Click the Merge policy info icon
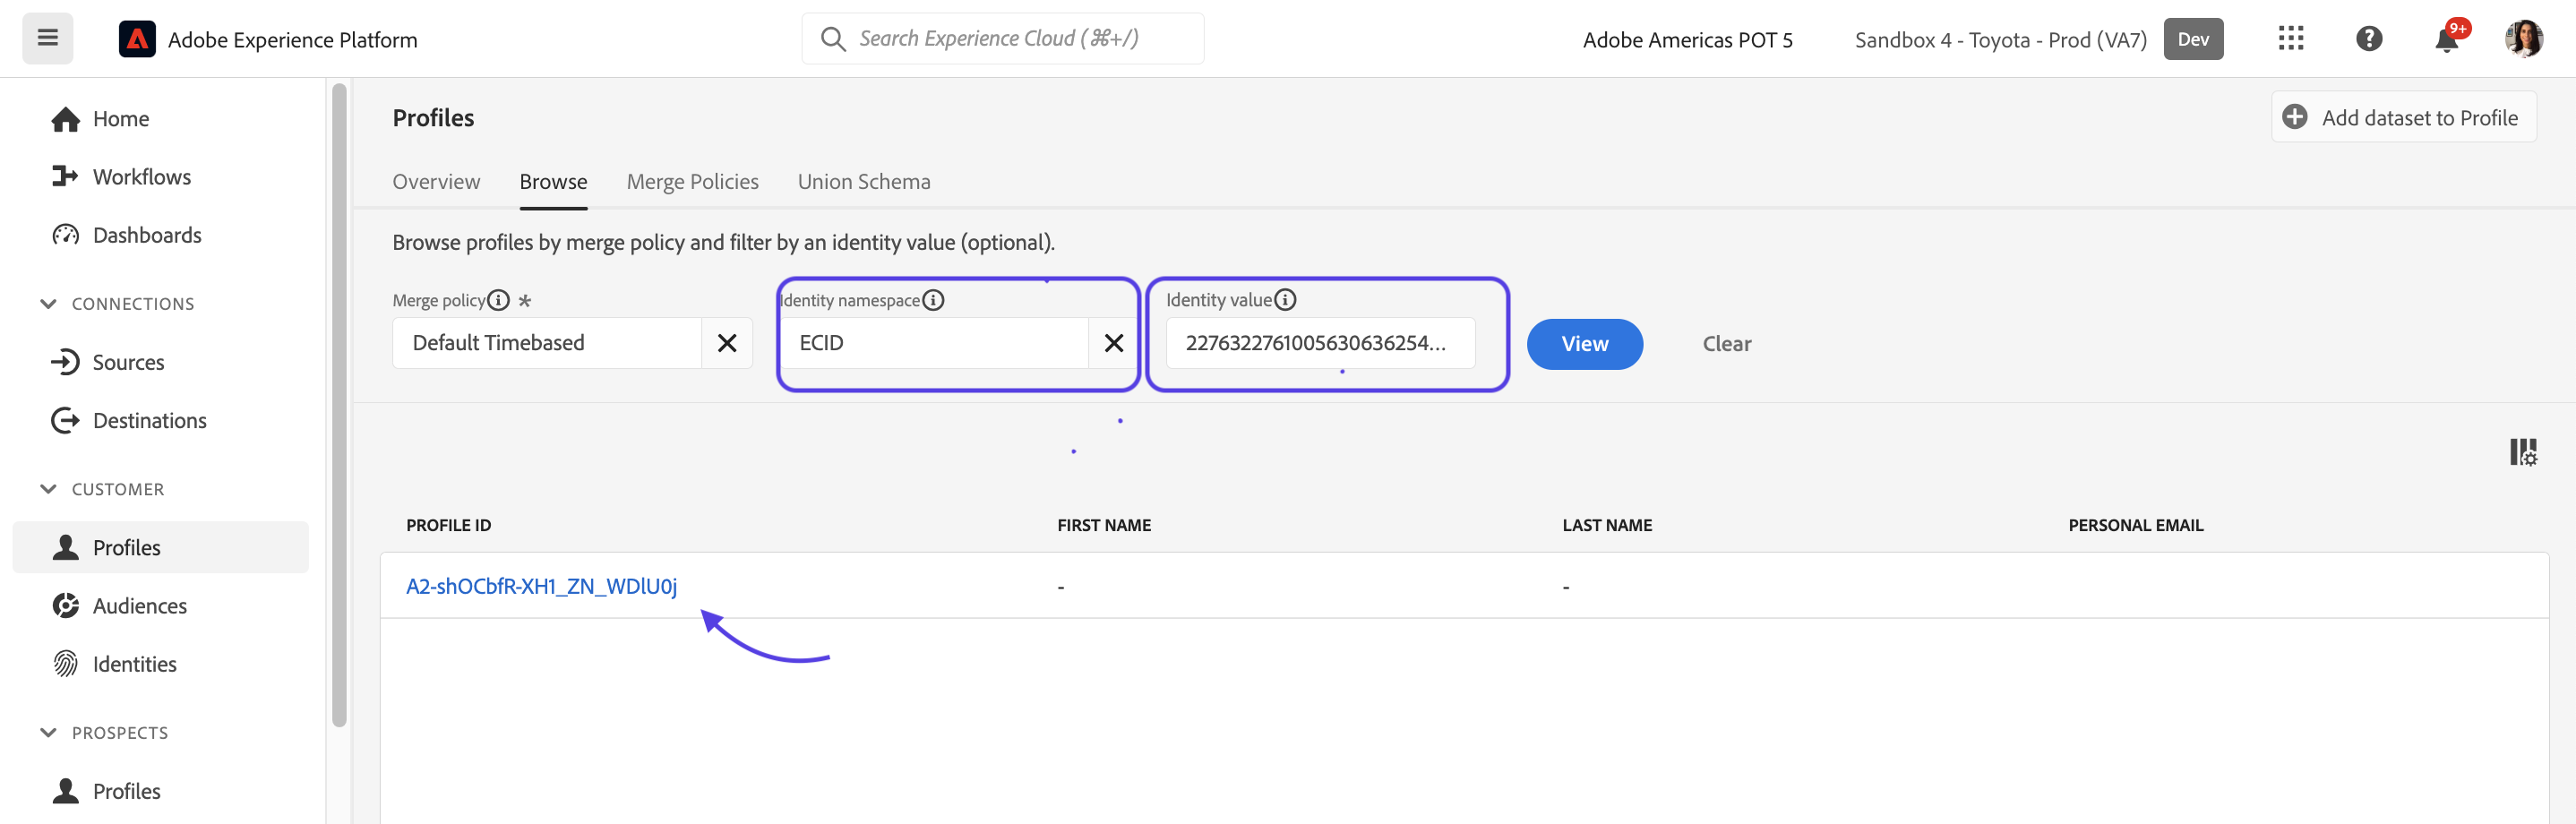 pos(498,300)
